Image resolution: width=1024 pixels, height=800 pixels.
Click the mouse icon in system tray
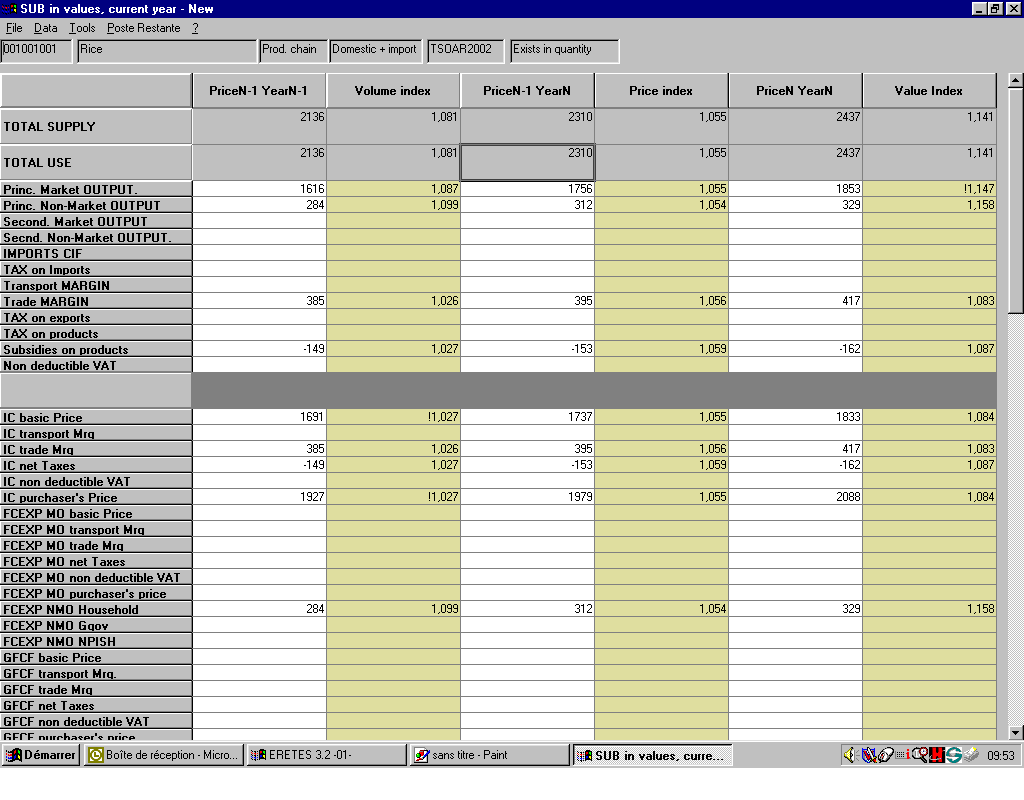pyautogui.click(x=885, y=755)
